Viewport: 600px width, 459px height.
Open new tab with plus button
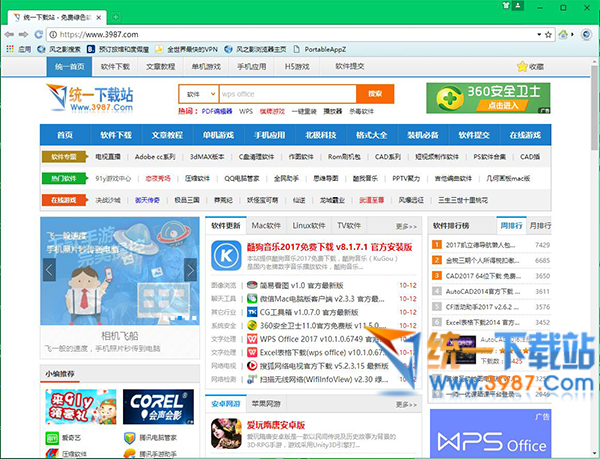(116, 17)
